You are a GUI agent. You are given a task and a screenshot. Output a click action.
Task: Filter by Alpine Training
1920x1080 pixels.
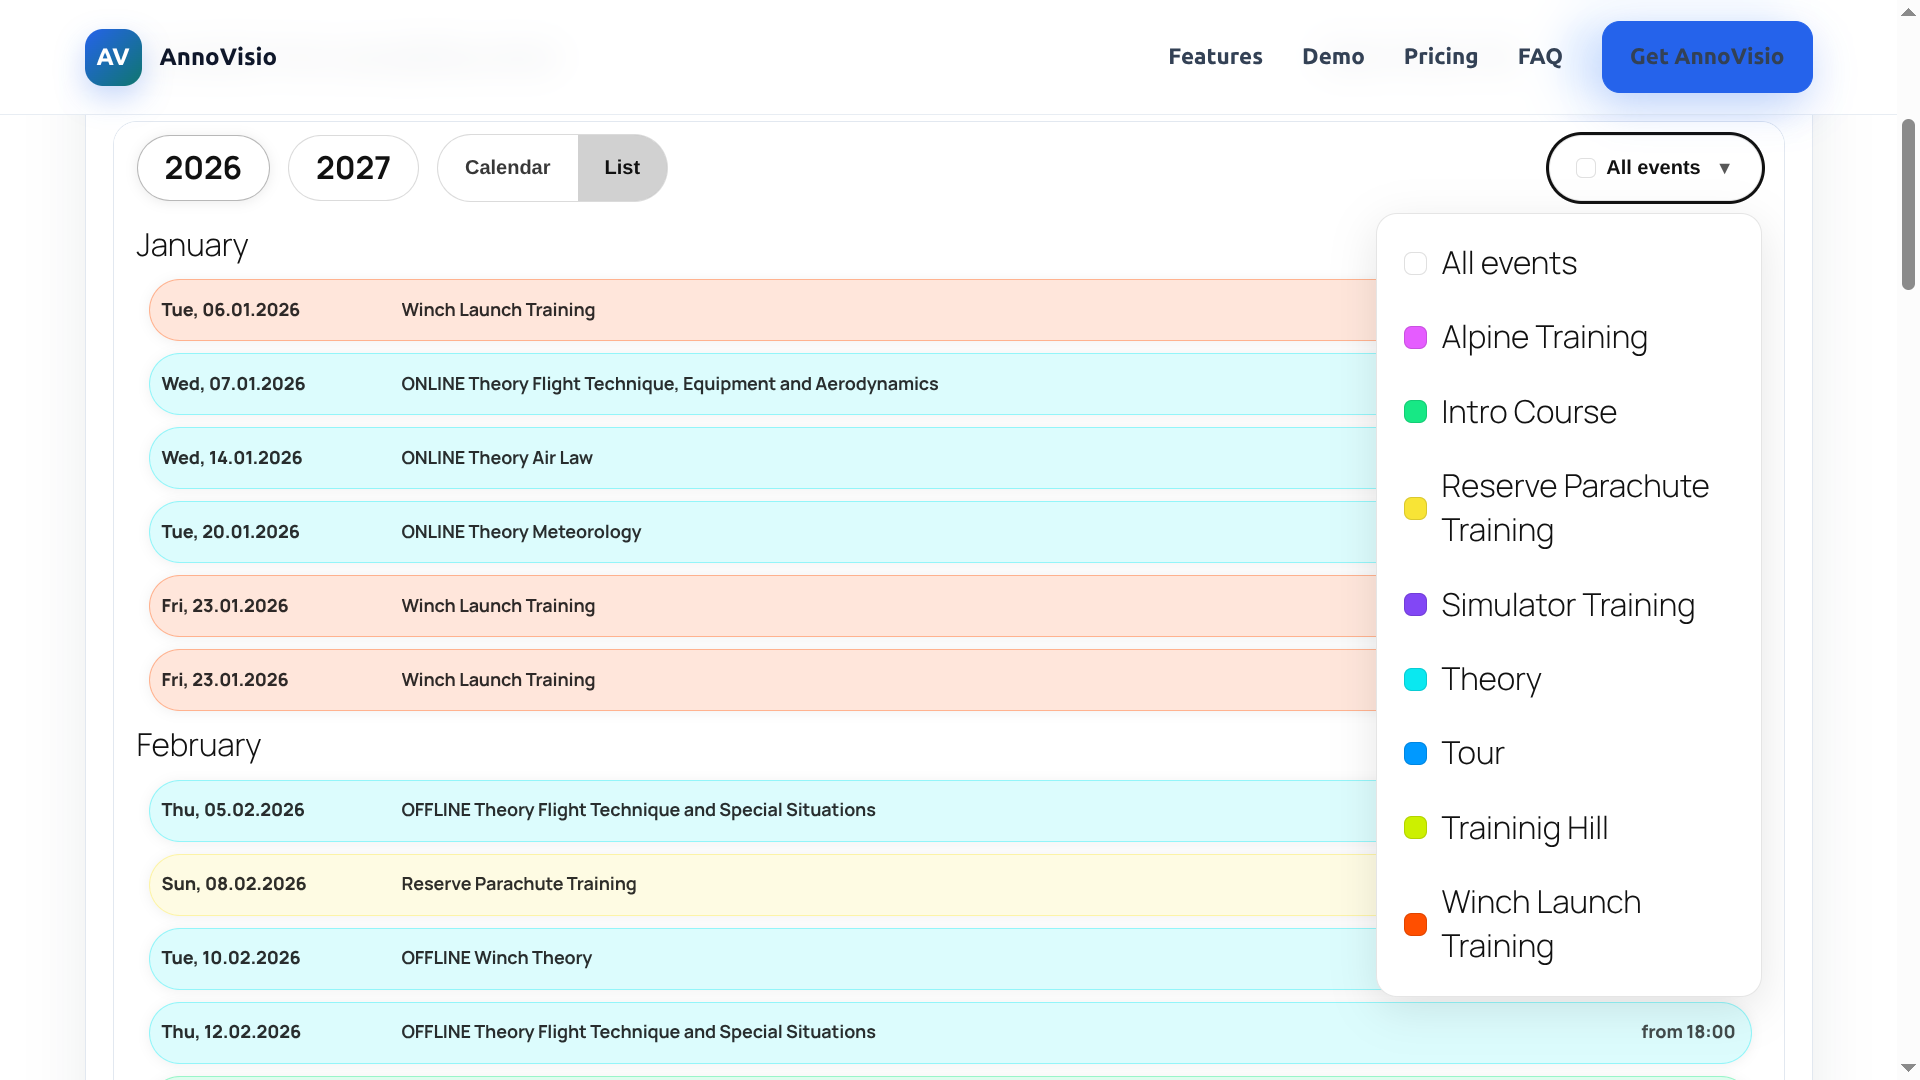coord(1568,337)
